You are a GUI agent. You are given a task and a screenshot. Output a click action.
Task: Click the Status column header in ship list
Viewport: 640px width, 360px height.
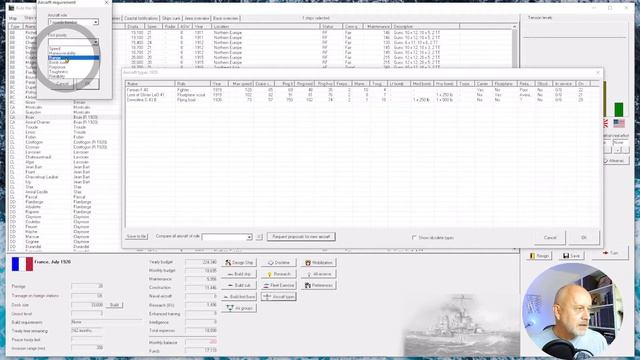coord(331,27)
